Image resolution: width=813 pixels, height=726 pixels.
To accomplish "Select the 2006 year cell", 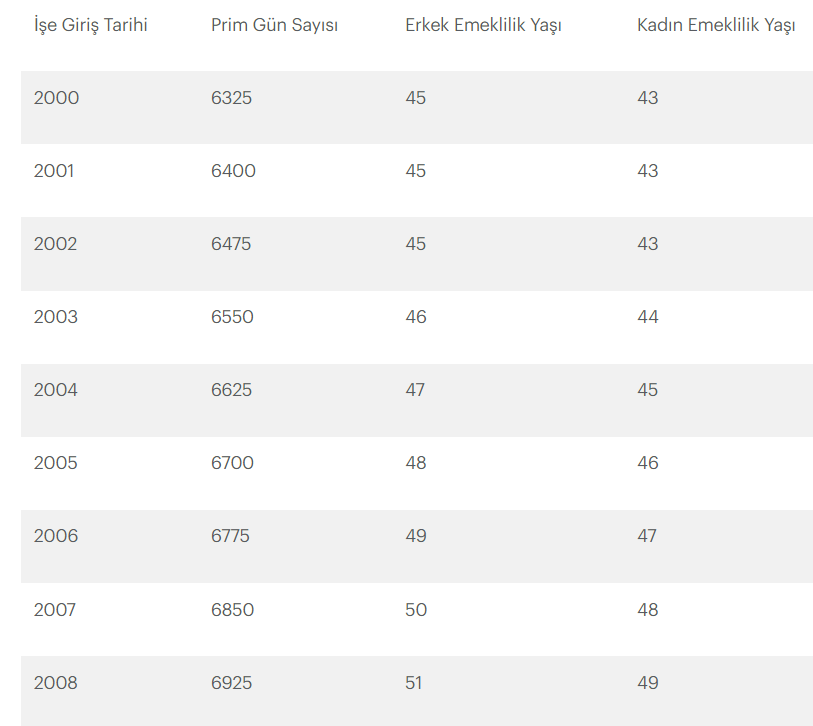I will click(56, 536).
